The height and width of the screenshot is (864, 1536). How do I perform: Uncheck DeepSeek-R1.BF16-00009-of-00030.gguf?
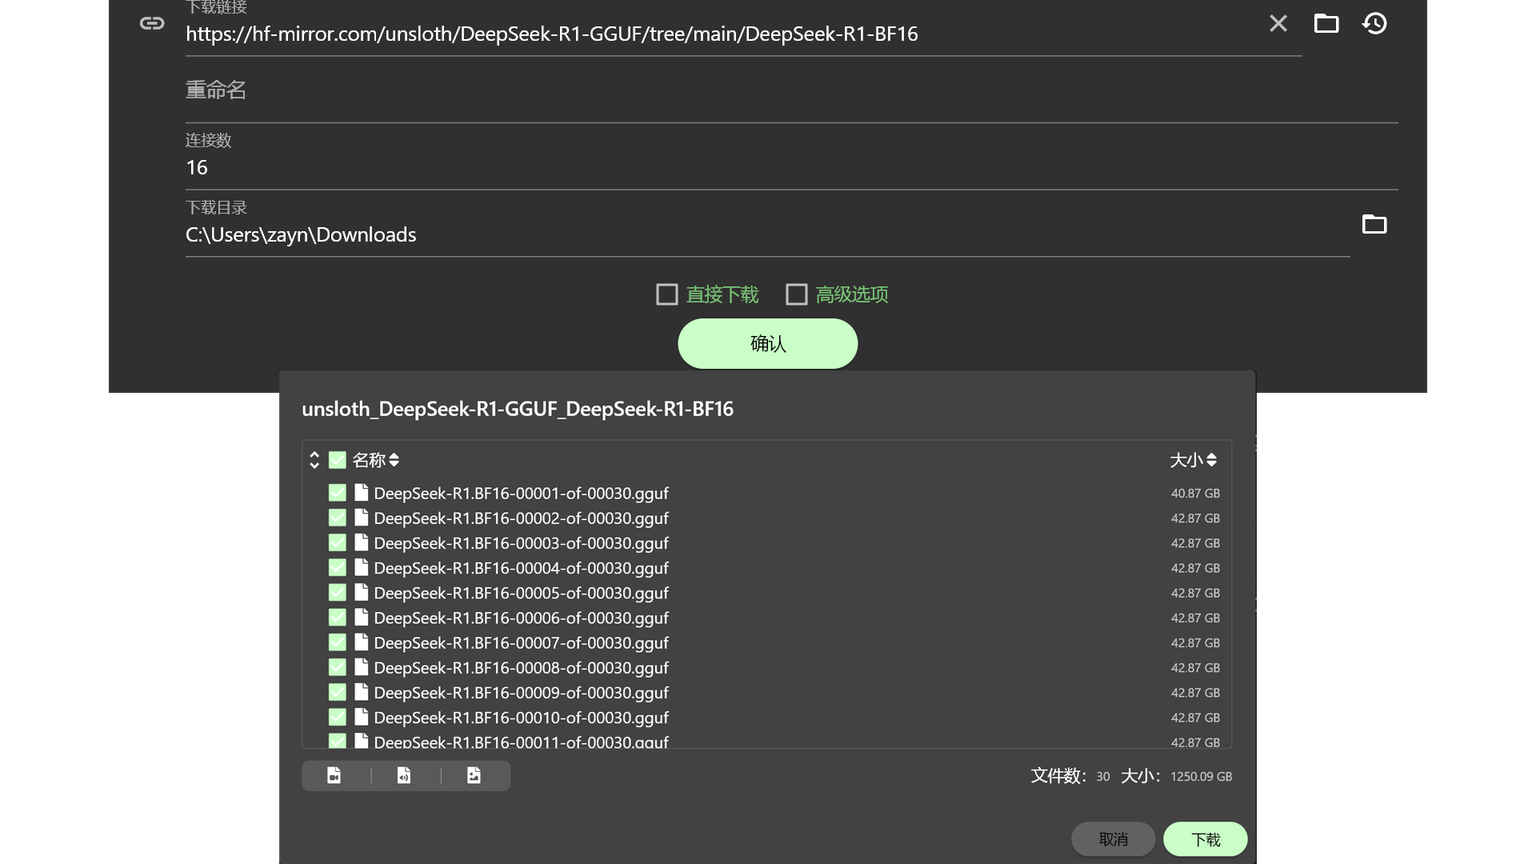click(337, 693)
